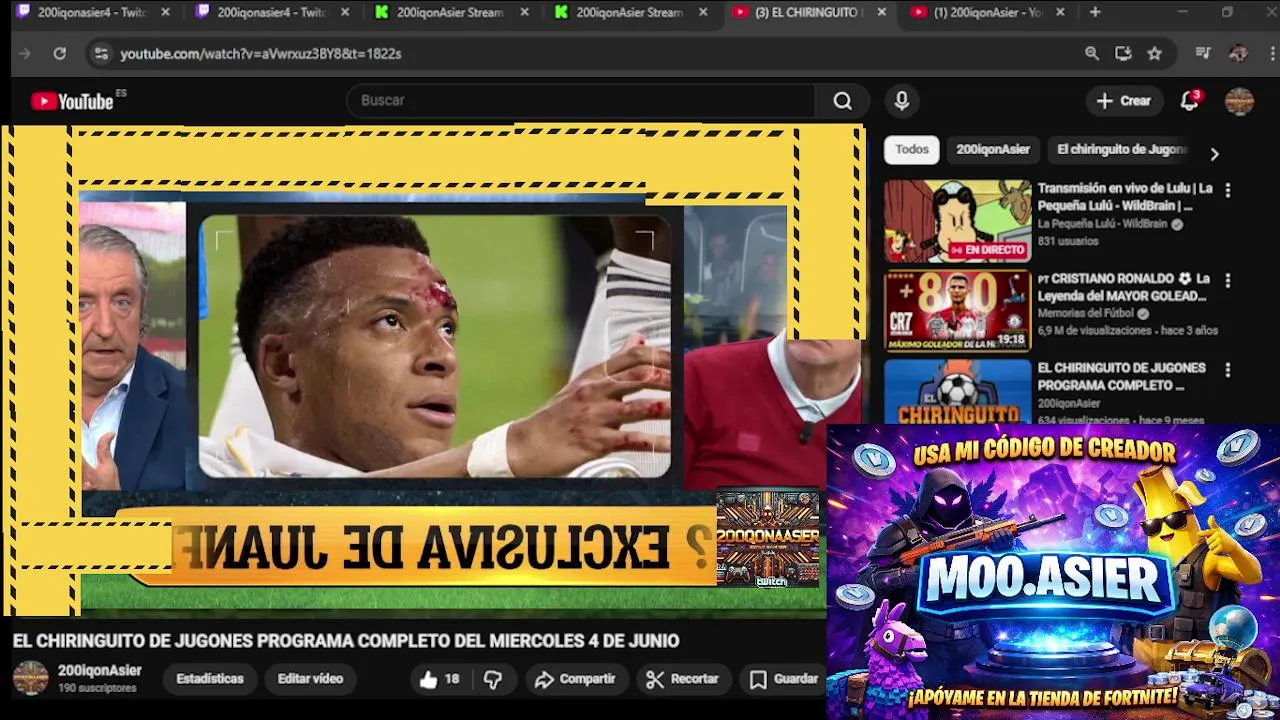Open title CRISTIANO RONALDO La Leyenda del MAYOR GOLEADOR
The image size is (1280, 720).
[x=1124, y=287]
